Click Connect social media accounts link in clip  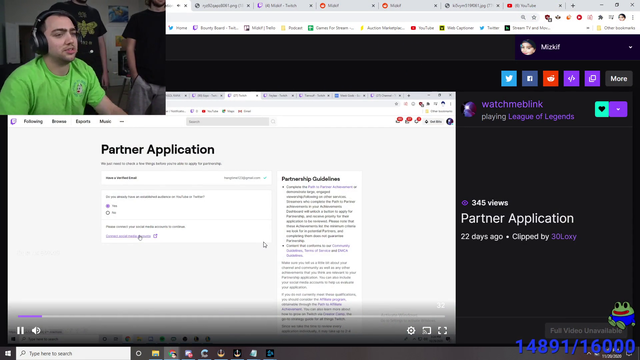pos(128,236)
